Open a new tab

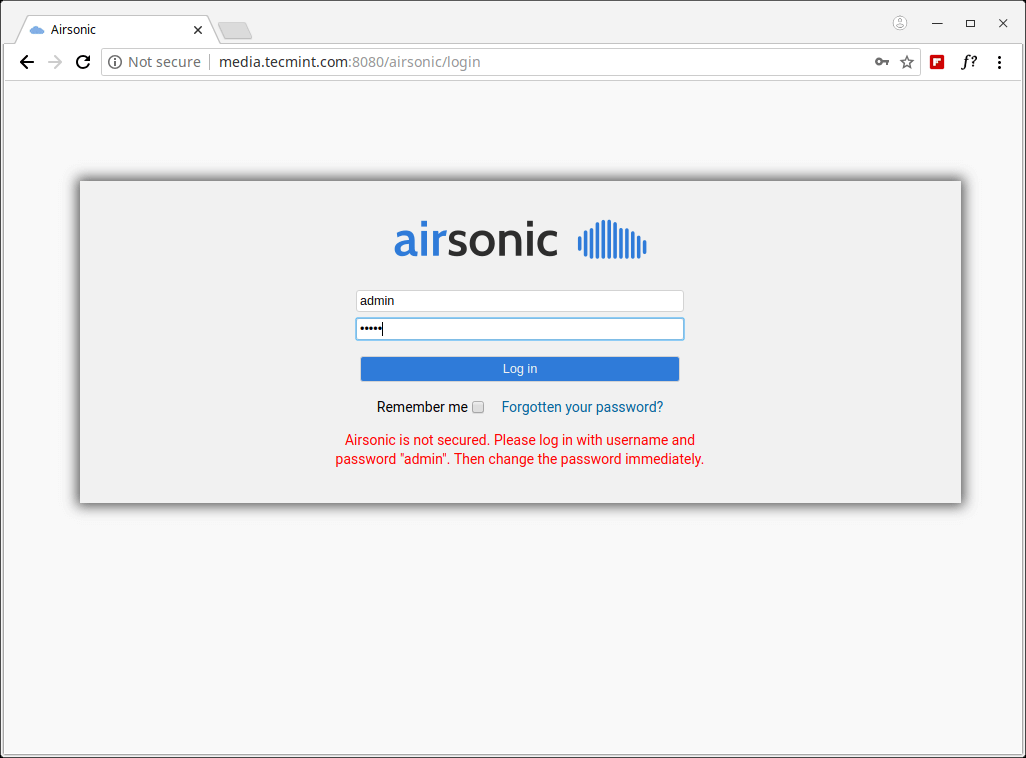(235, 30)
